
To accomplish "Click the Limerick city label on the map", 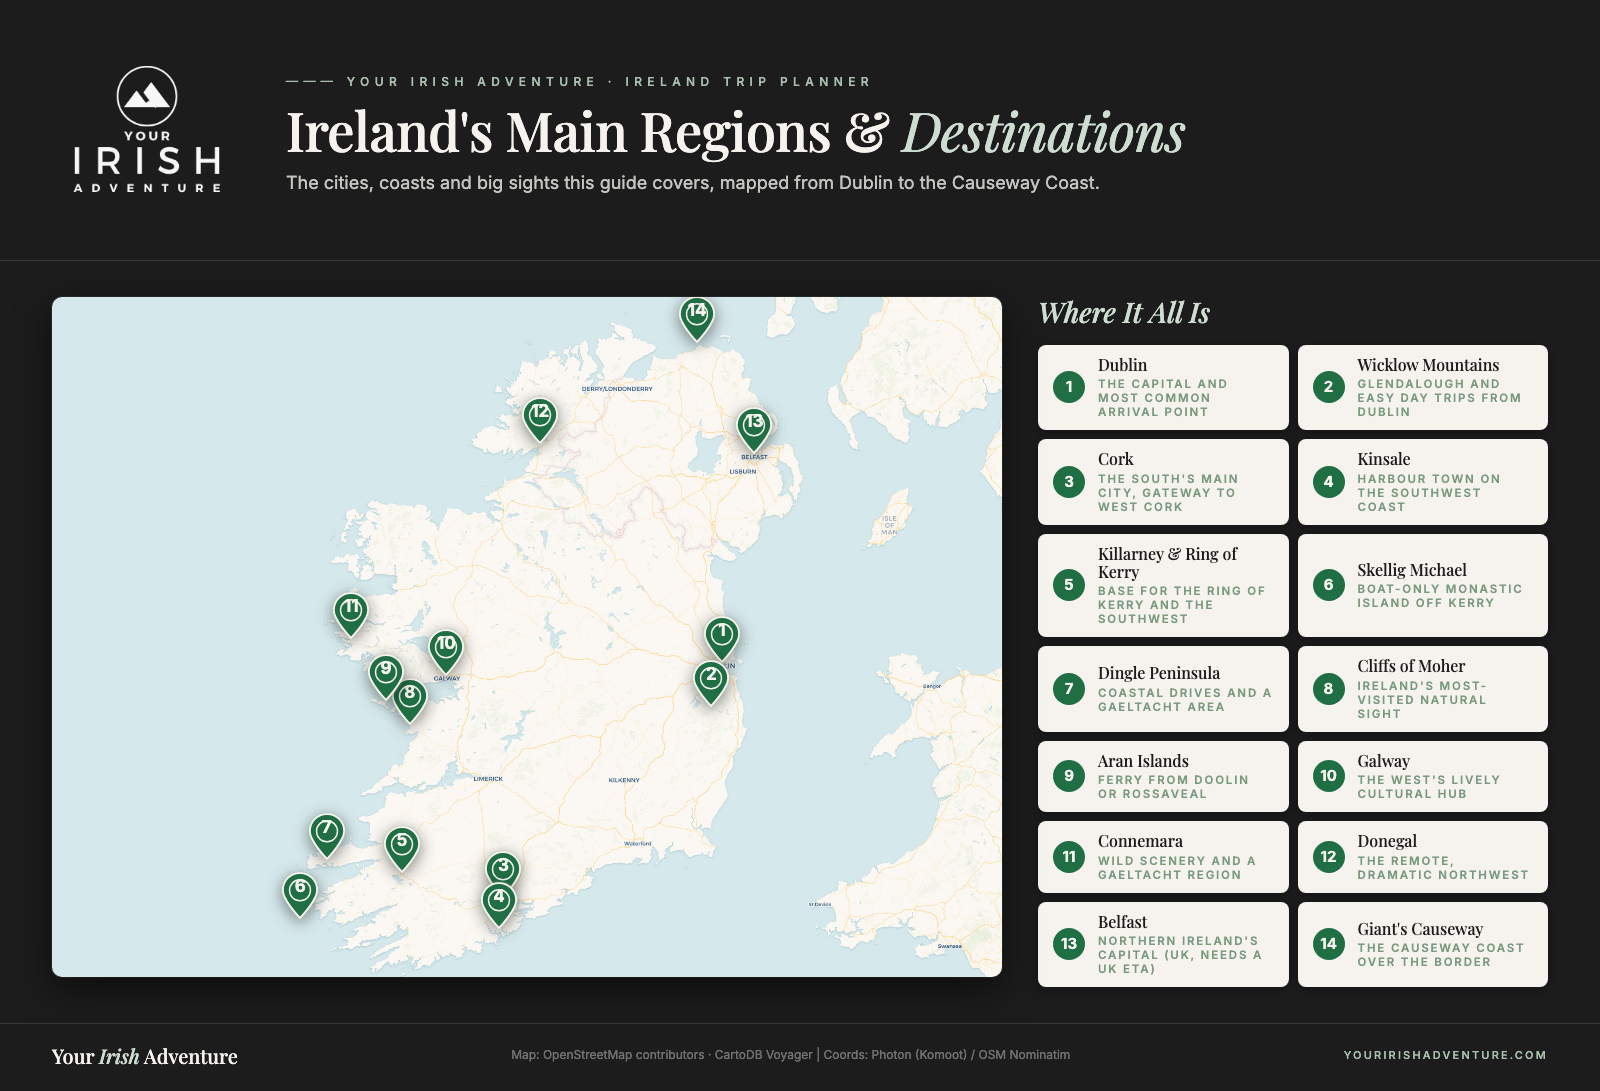I will [488, 779].
